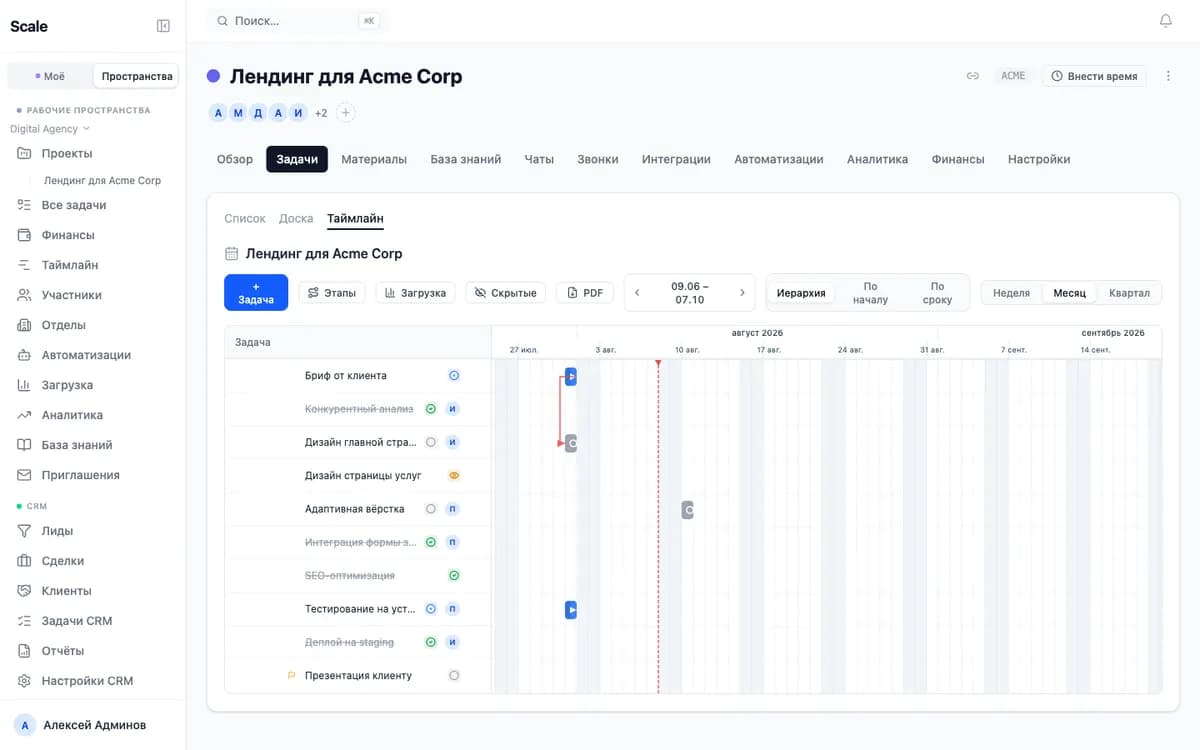Toggle status of Дизайн главной страницы

pos(431,442)
